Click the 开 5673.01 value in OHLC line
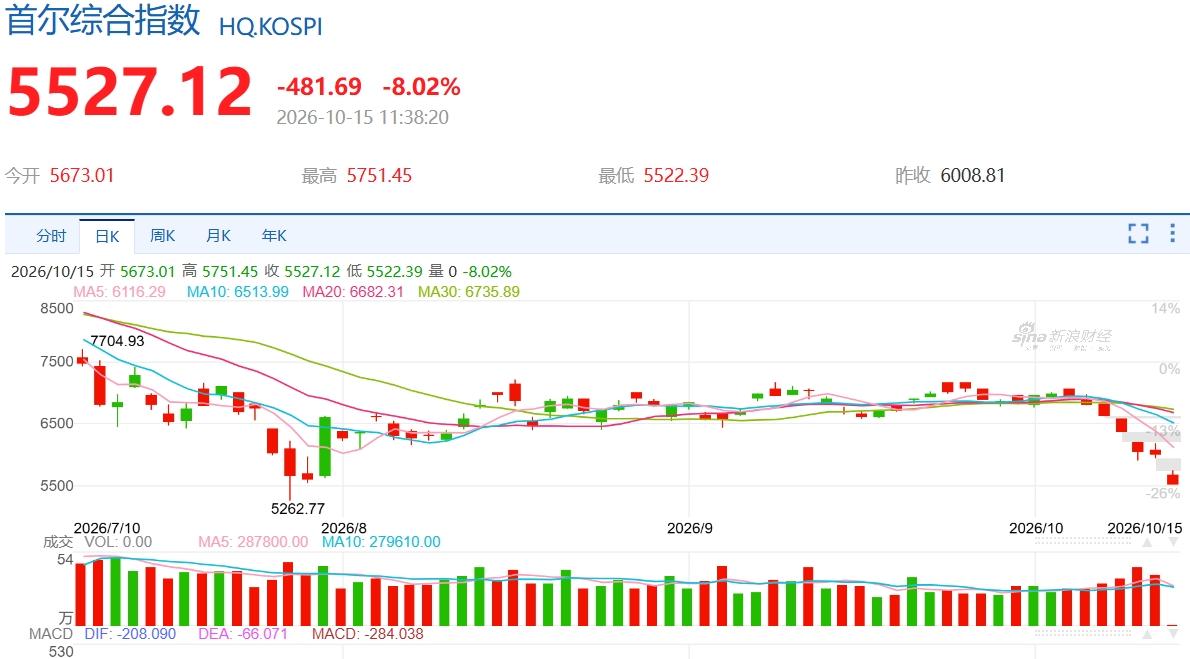1190x659 pixels. (137, 272)
